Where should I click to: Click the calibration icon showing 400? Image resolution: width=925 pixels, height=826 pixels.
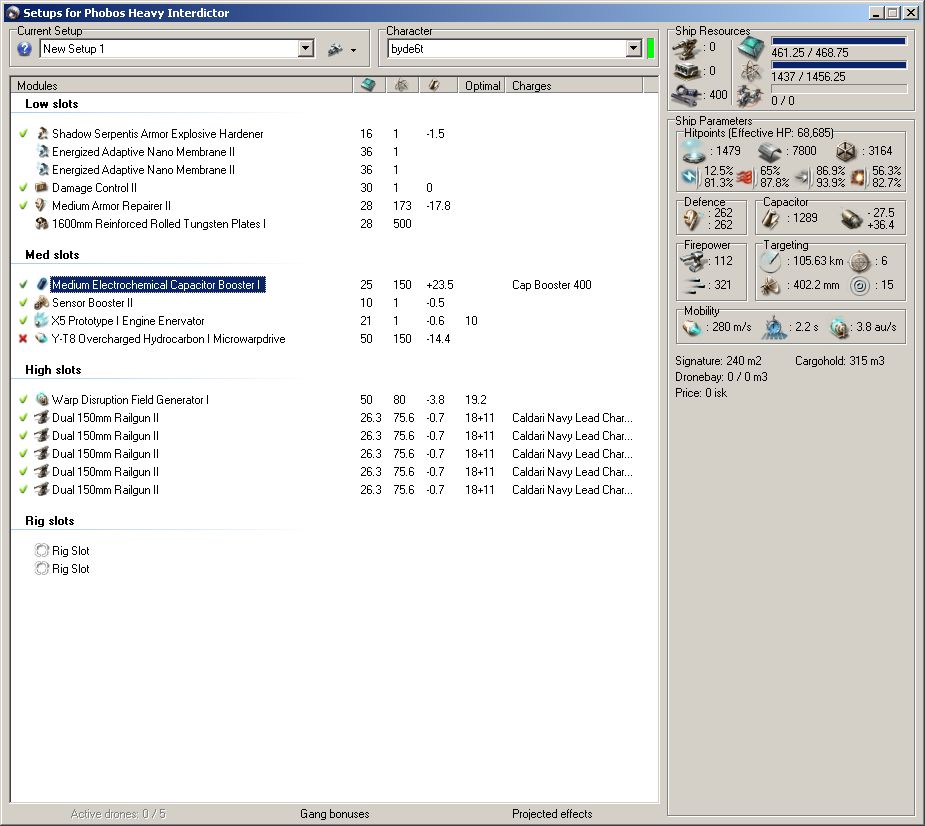pyautogui.click(x=687, y=94)
